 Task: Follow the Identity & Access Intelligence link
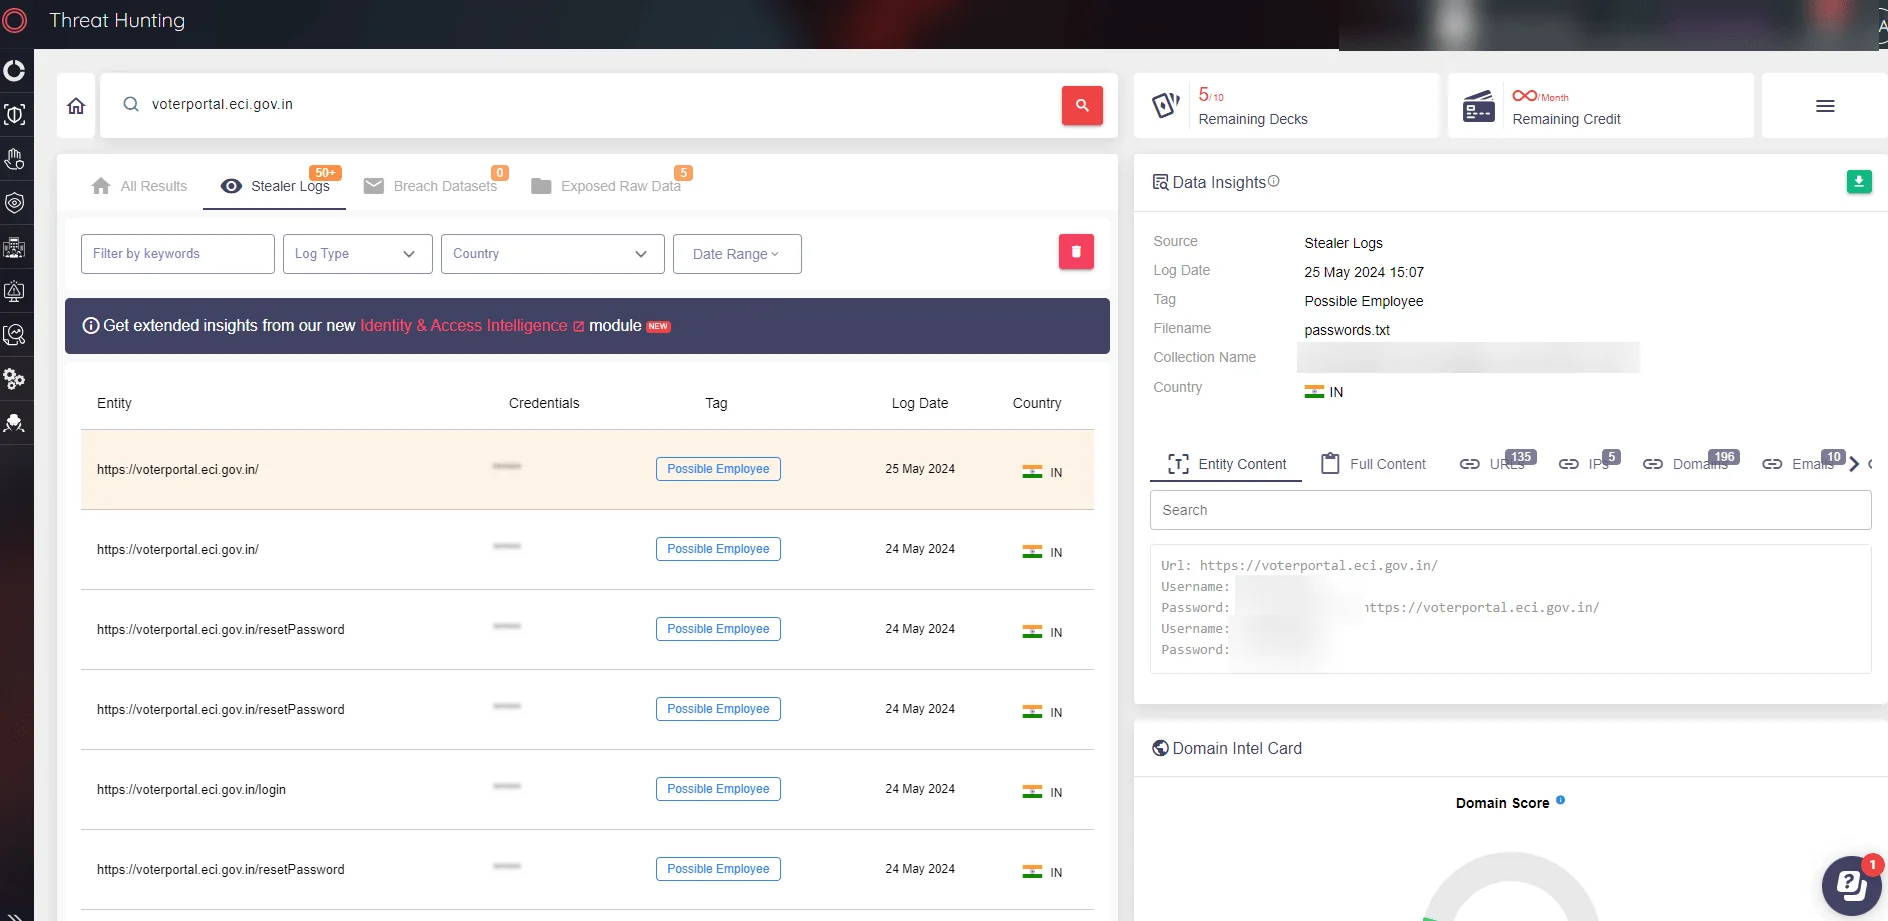tap(472, 326)
